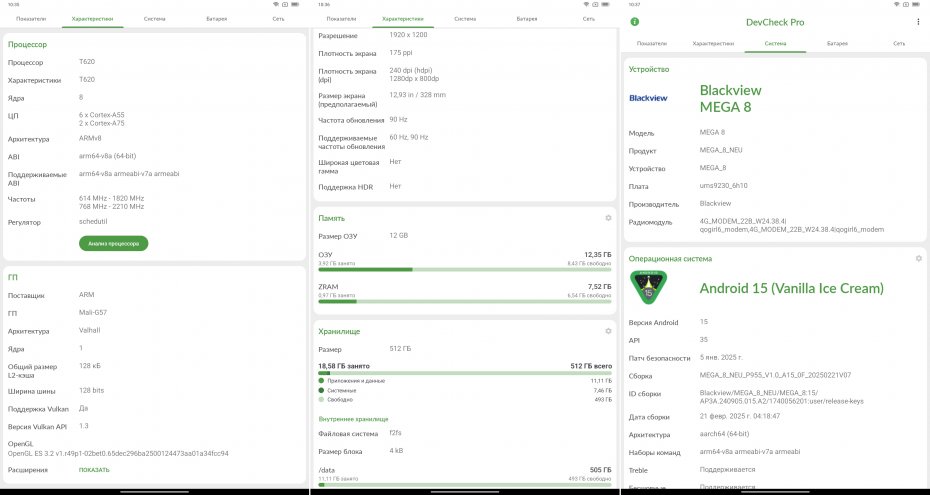
Task: Tap the 128 bits bus width value
Action: point(91,391)
